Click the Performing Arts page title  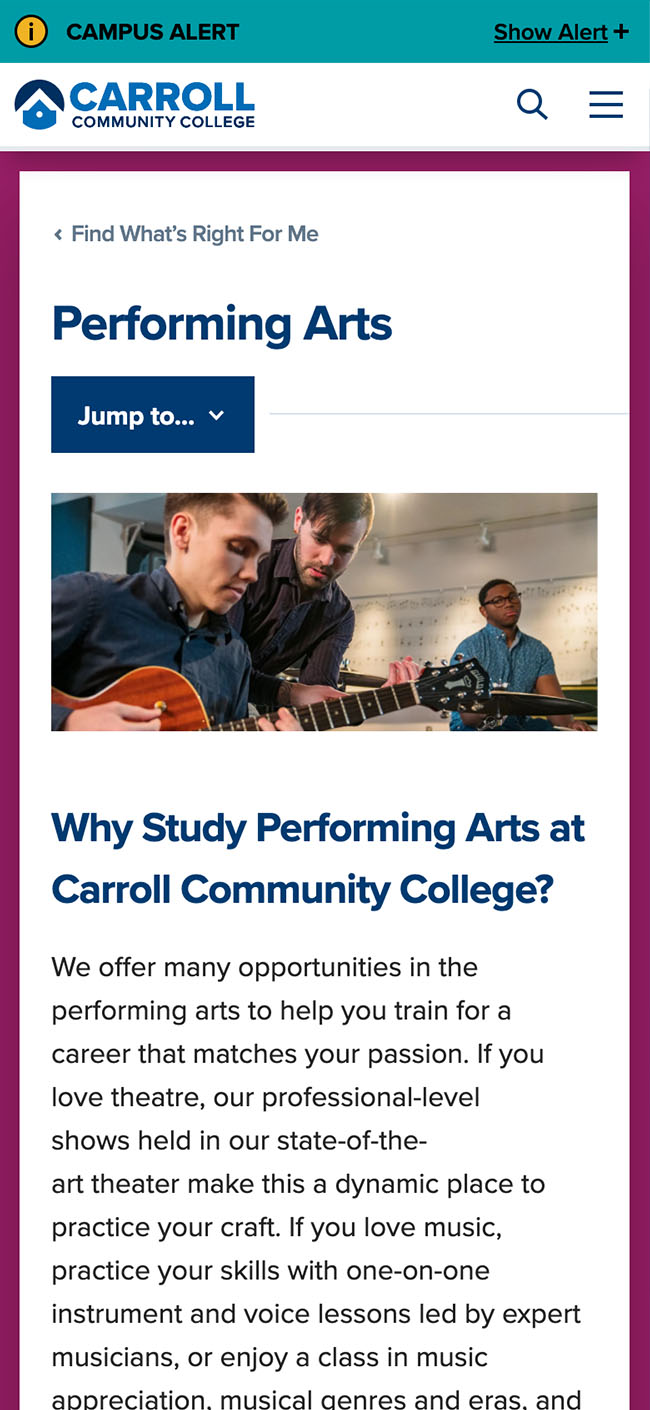click(222, 324)
